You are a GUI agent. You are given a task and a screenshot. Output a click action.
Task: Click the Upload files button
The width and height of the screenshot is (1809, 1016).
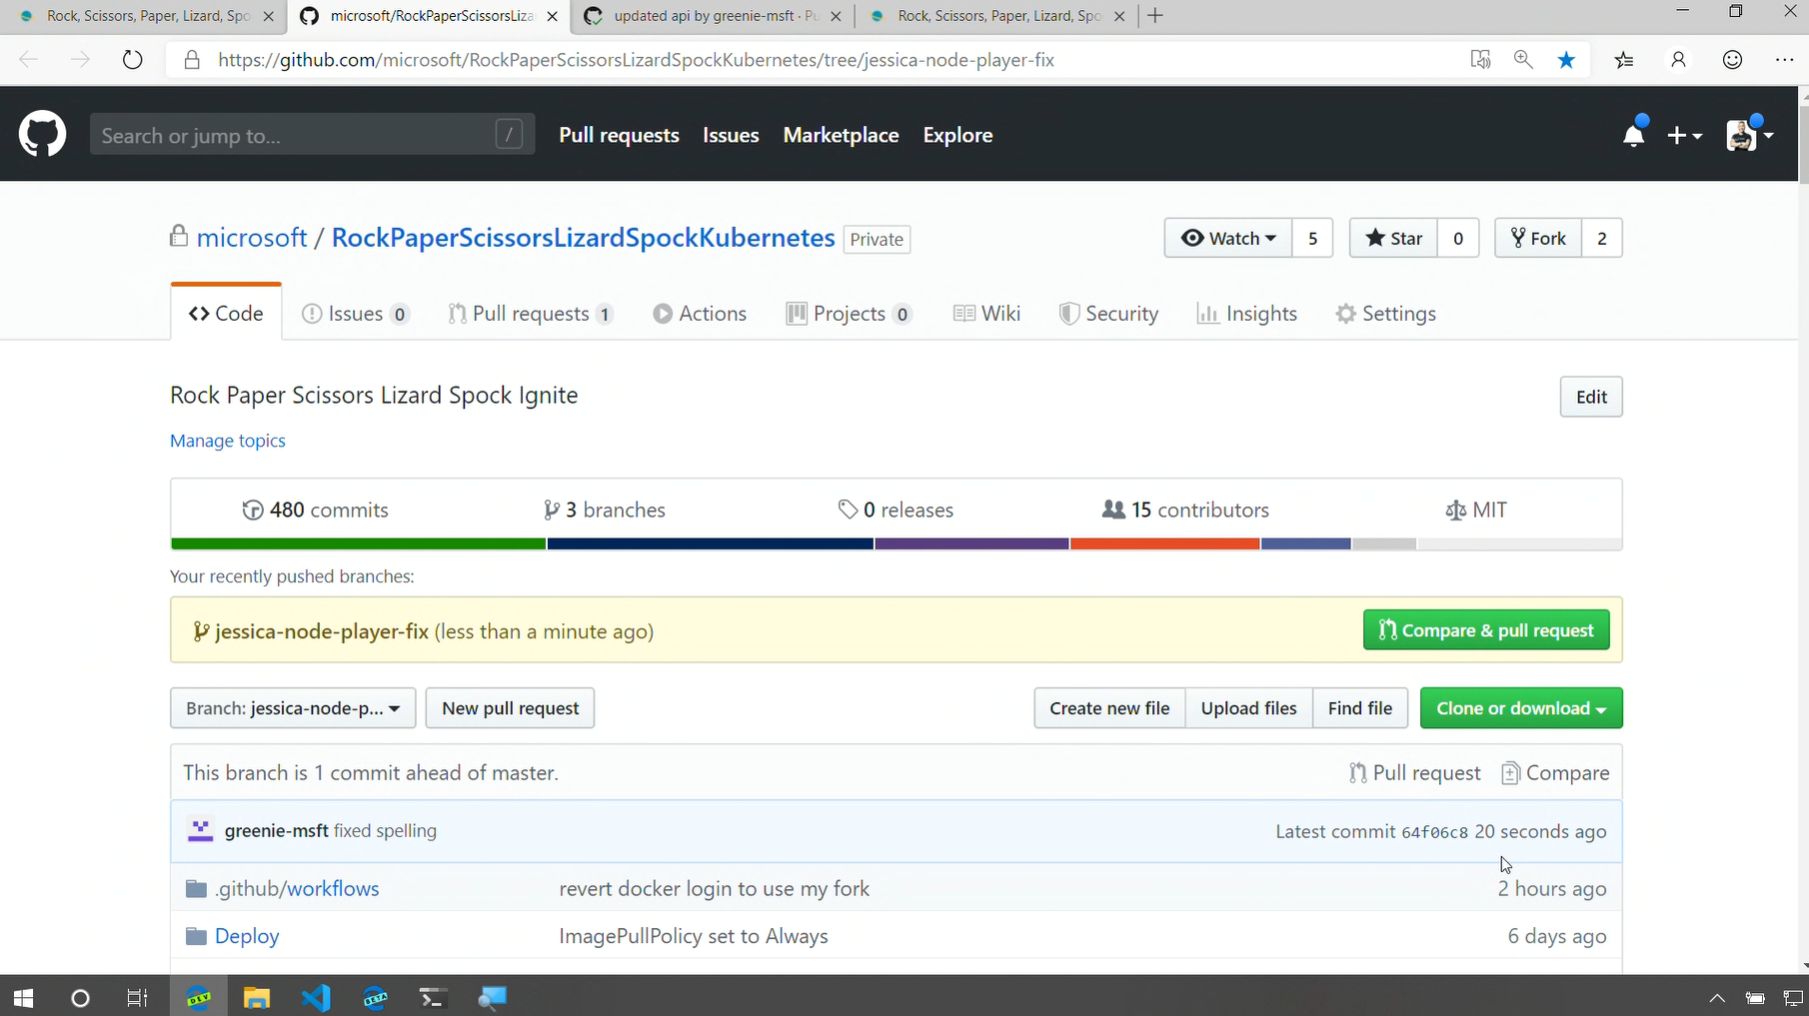click(1248, 708)
